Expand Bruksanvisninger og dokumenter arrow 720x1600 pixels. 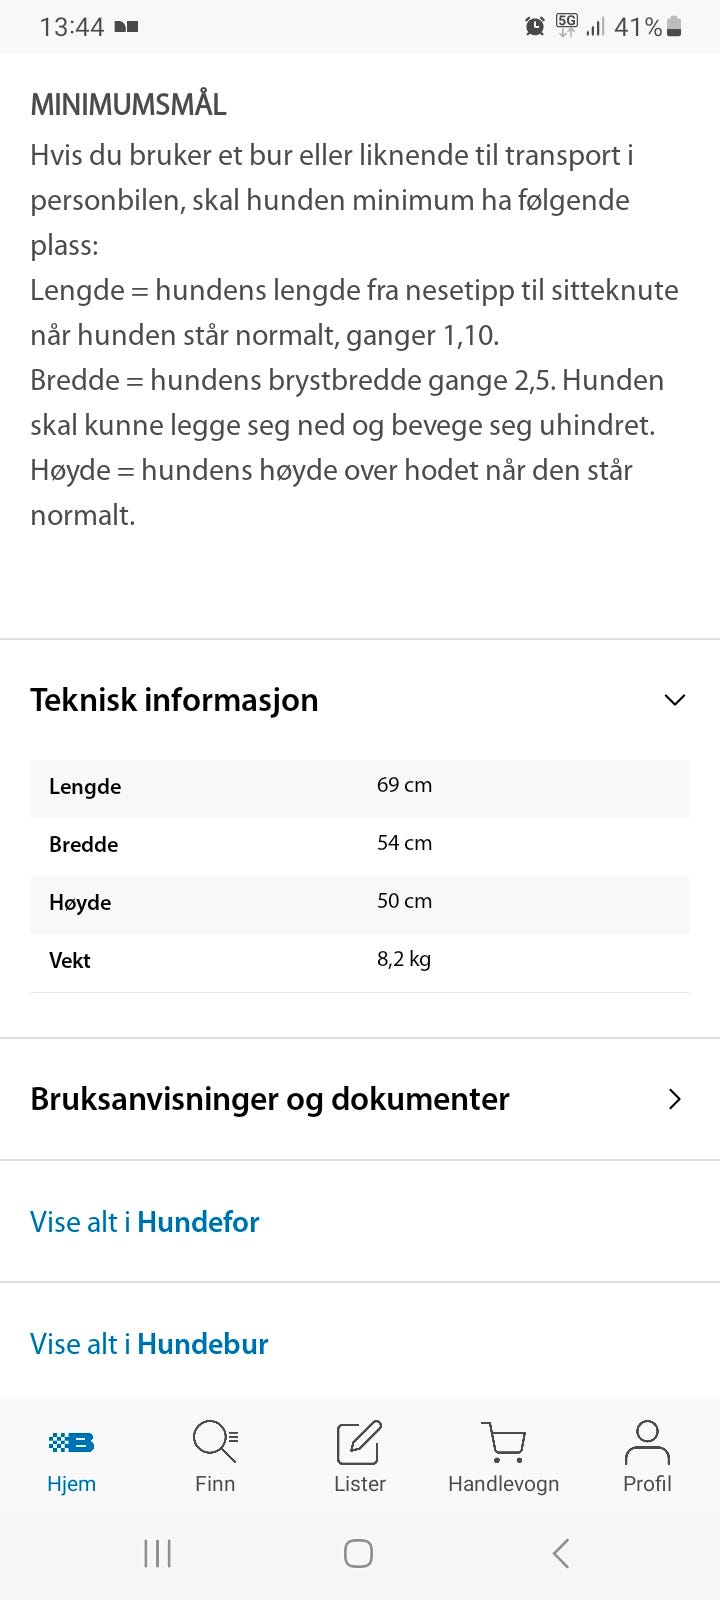[x=675, y=1099]
